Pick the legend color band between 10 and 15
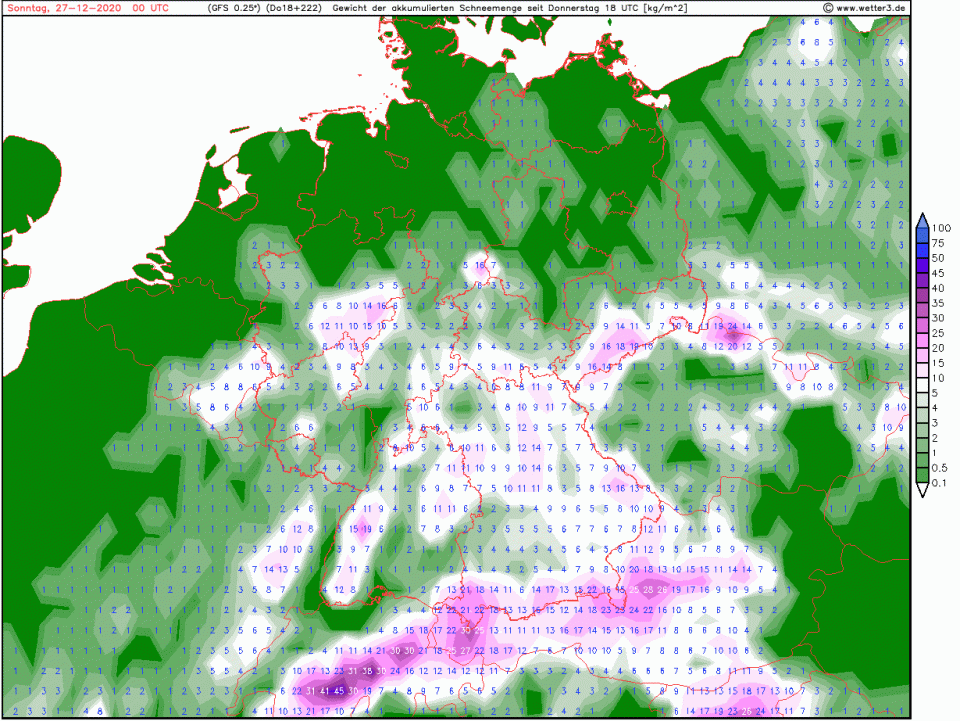Viewport: 960px width, 721px height. click(x=923, y=371)
